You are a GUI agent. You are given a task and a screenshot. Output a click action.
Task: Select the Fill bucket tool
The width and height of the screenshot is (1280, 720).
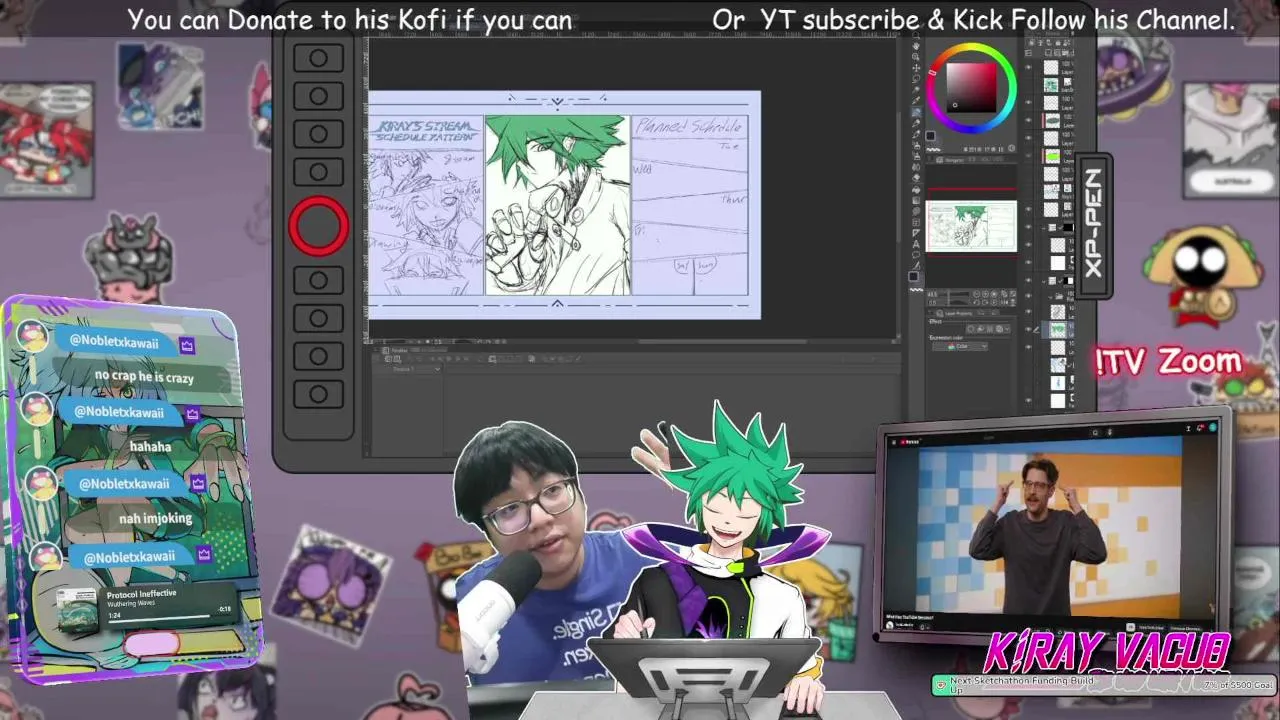(x=916, y=188)
